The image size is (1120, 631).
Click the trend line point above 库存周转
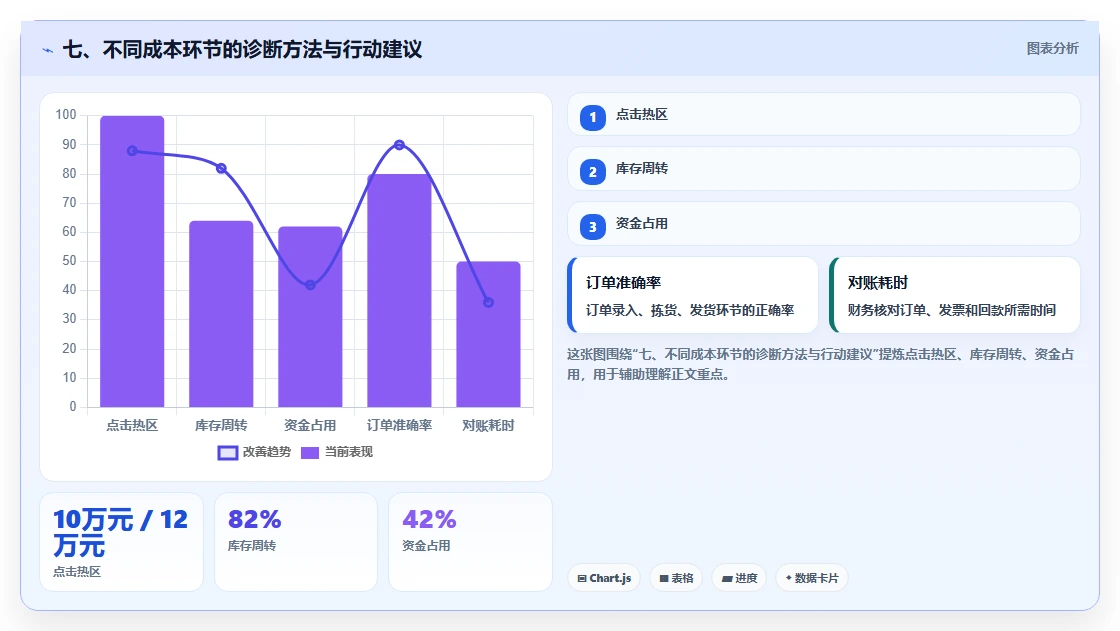(221, 169)
